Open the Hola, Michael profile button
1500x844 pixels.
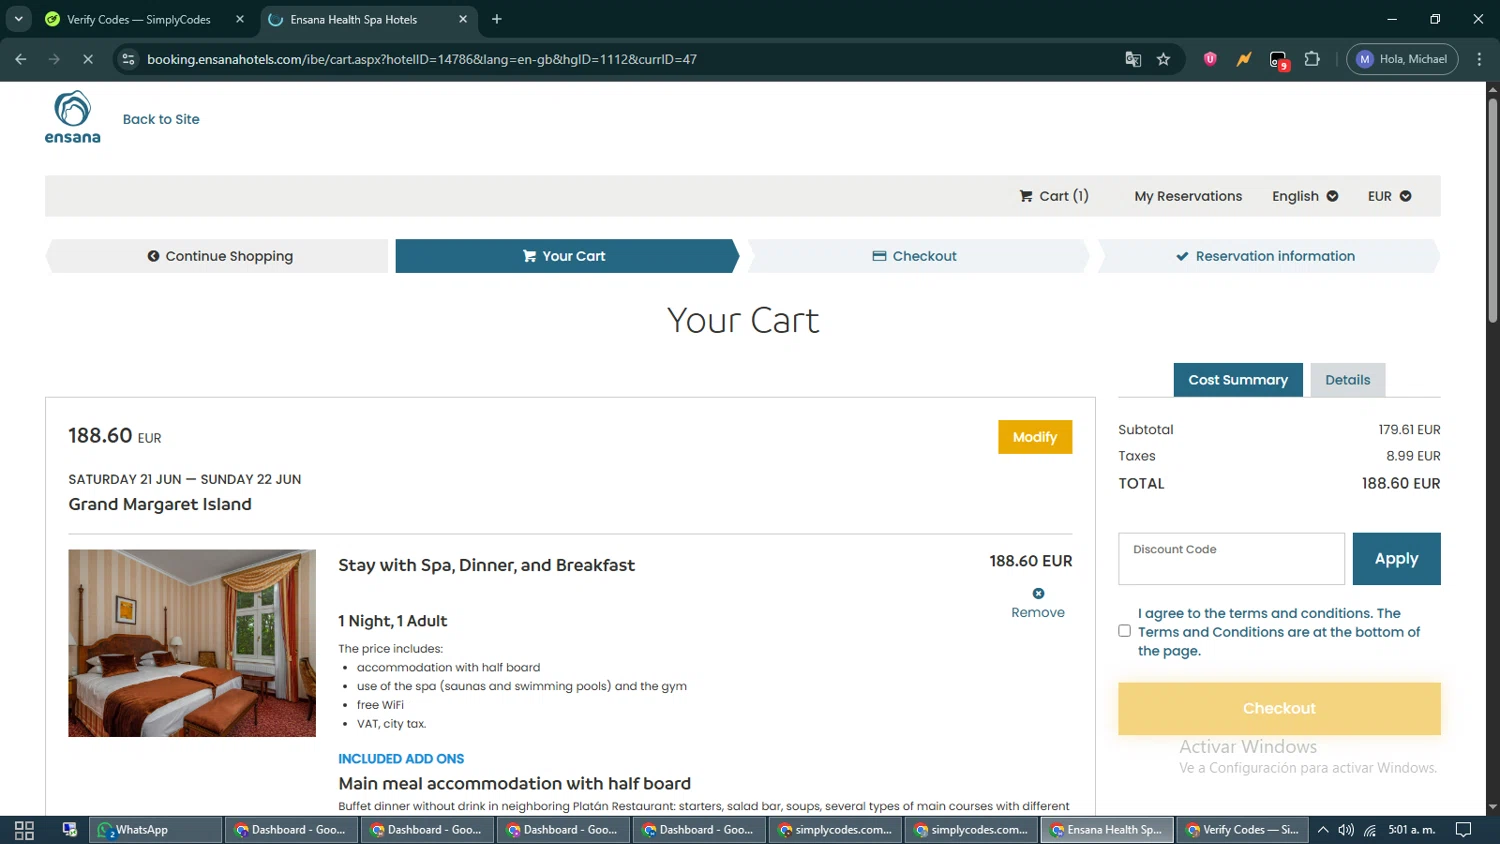[x=1402, y=59]
